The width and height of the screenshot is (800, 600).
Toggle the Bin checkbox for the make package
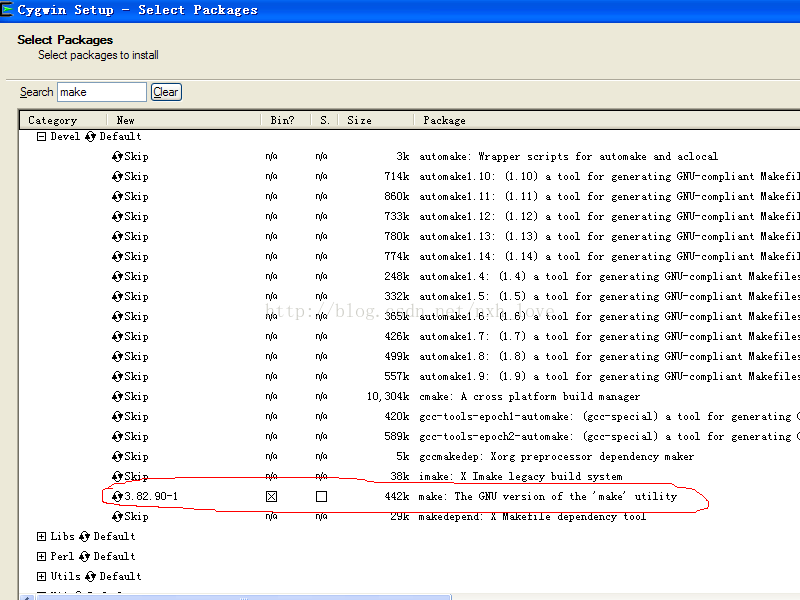[x=271, y=496]
